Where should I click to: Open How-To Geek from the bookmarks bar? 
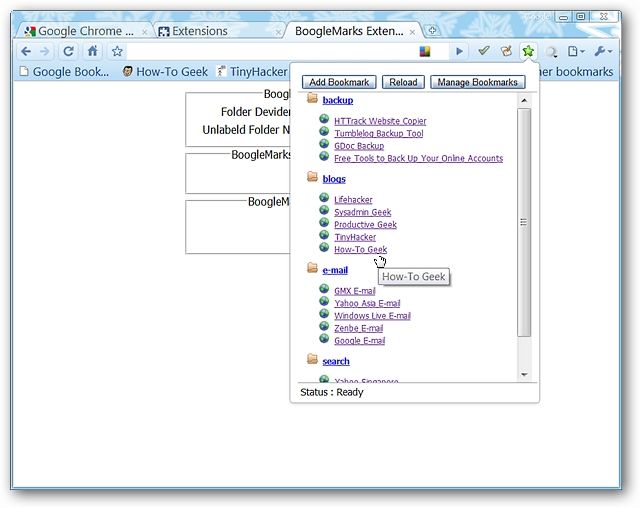(164, 72)
